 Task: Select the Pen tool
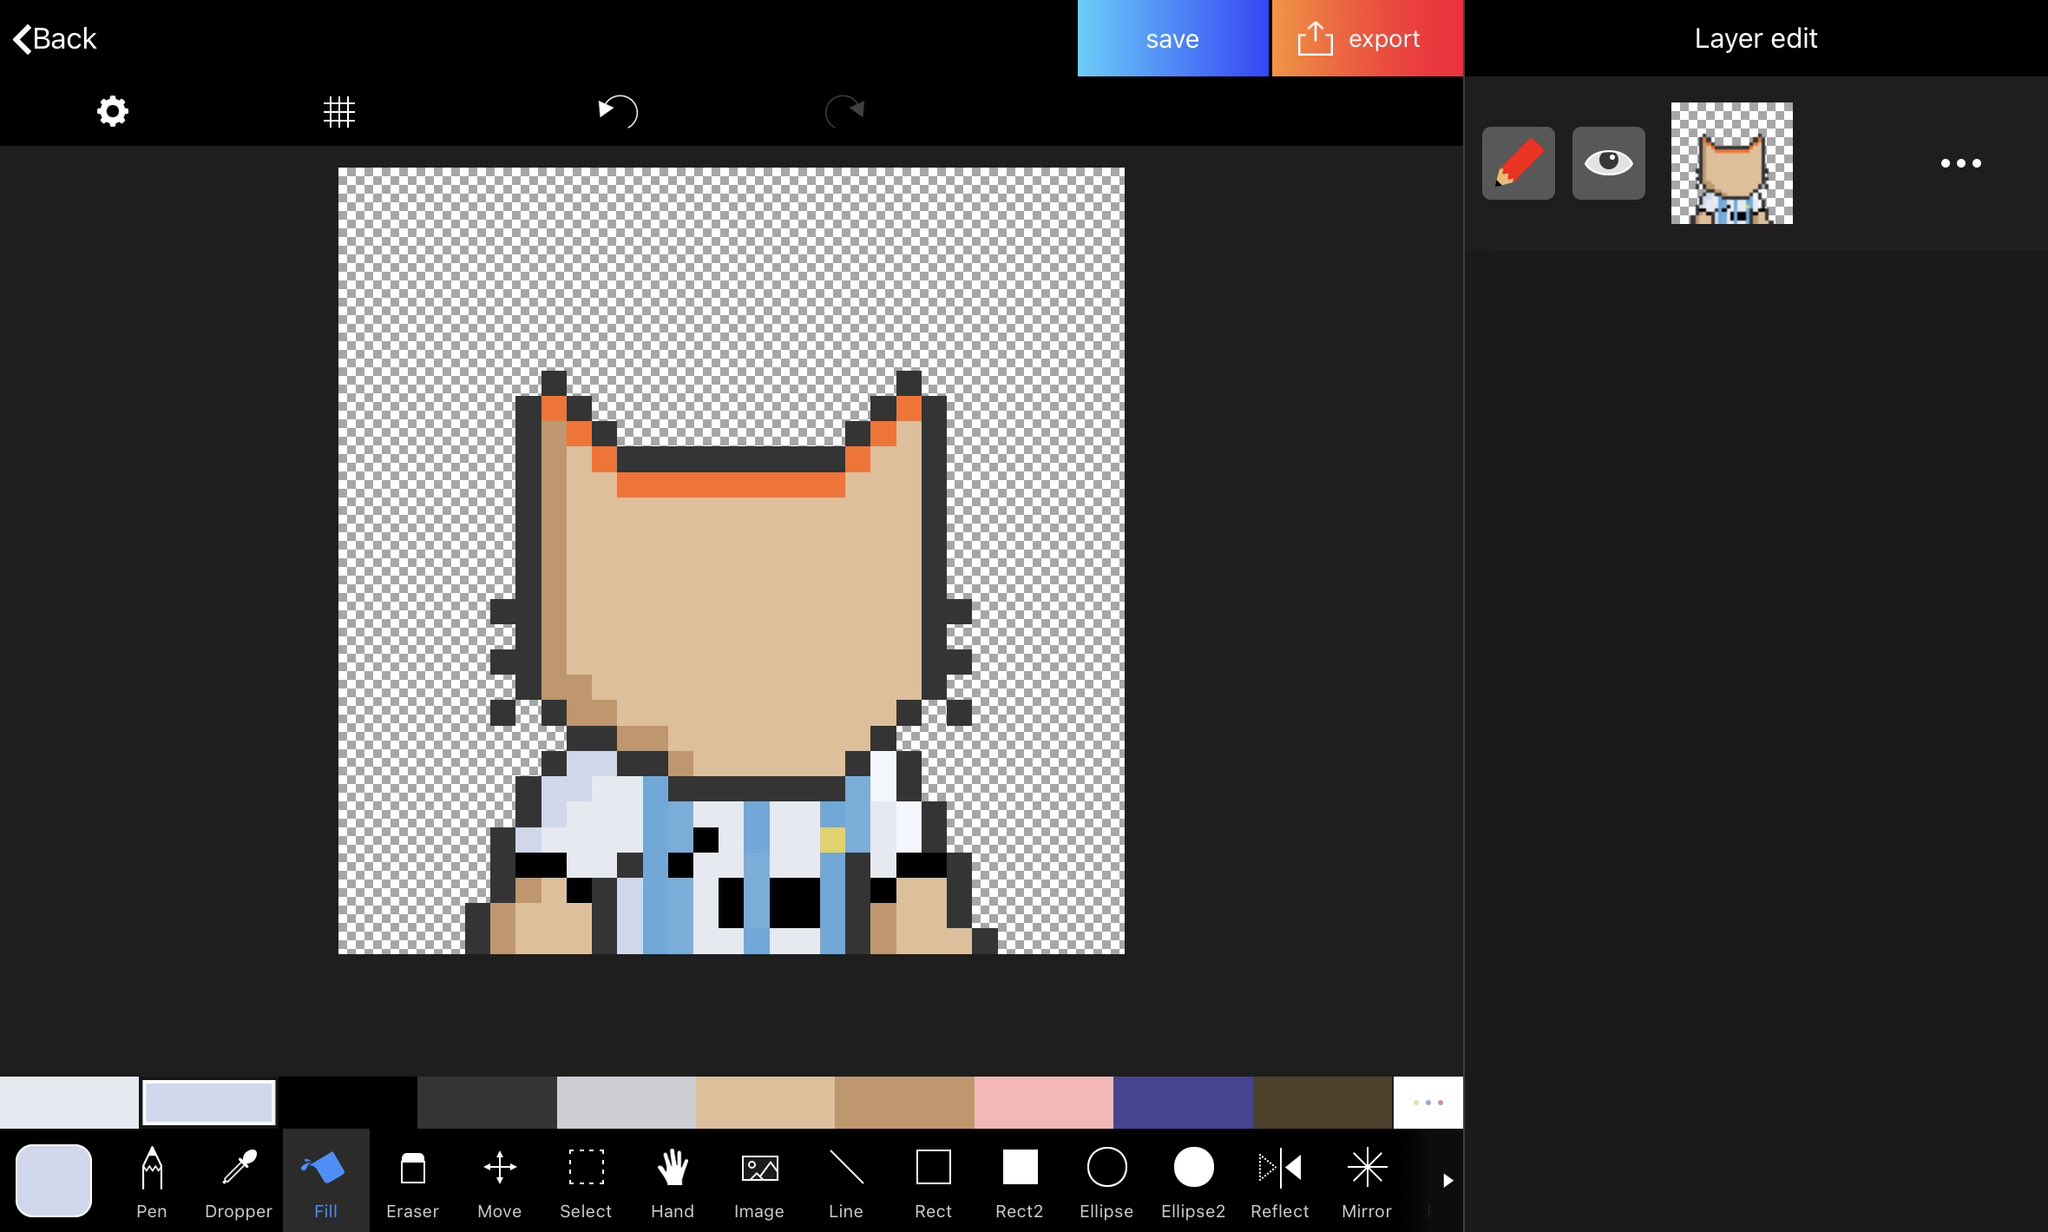point(151,1180)
